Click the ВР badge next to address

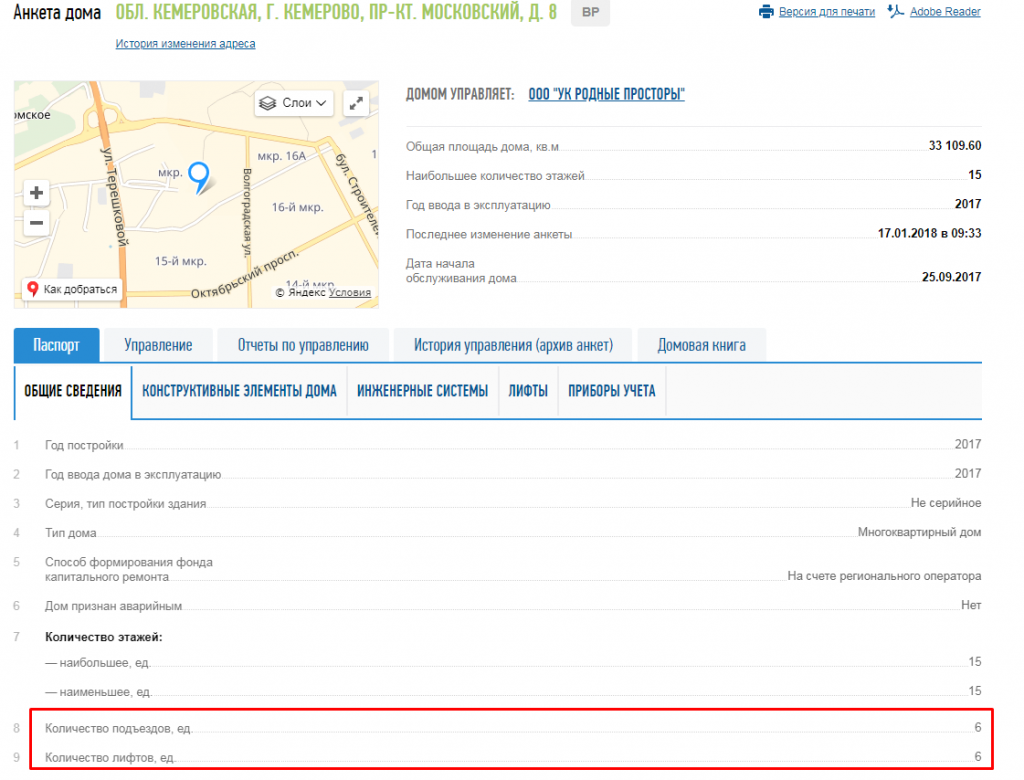pos(589,13)
